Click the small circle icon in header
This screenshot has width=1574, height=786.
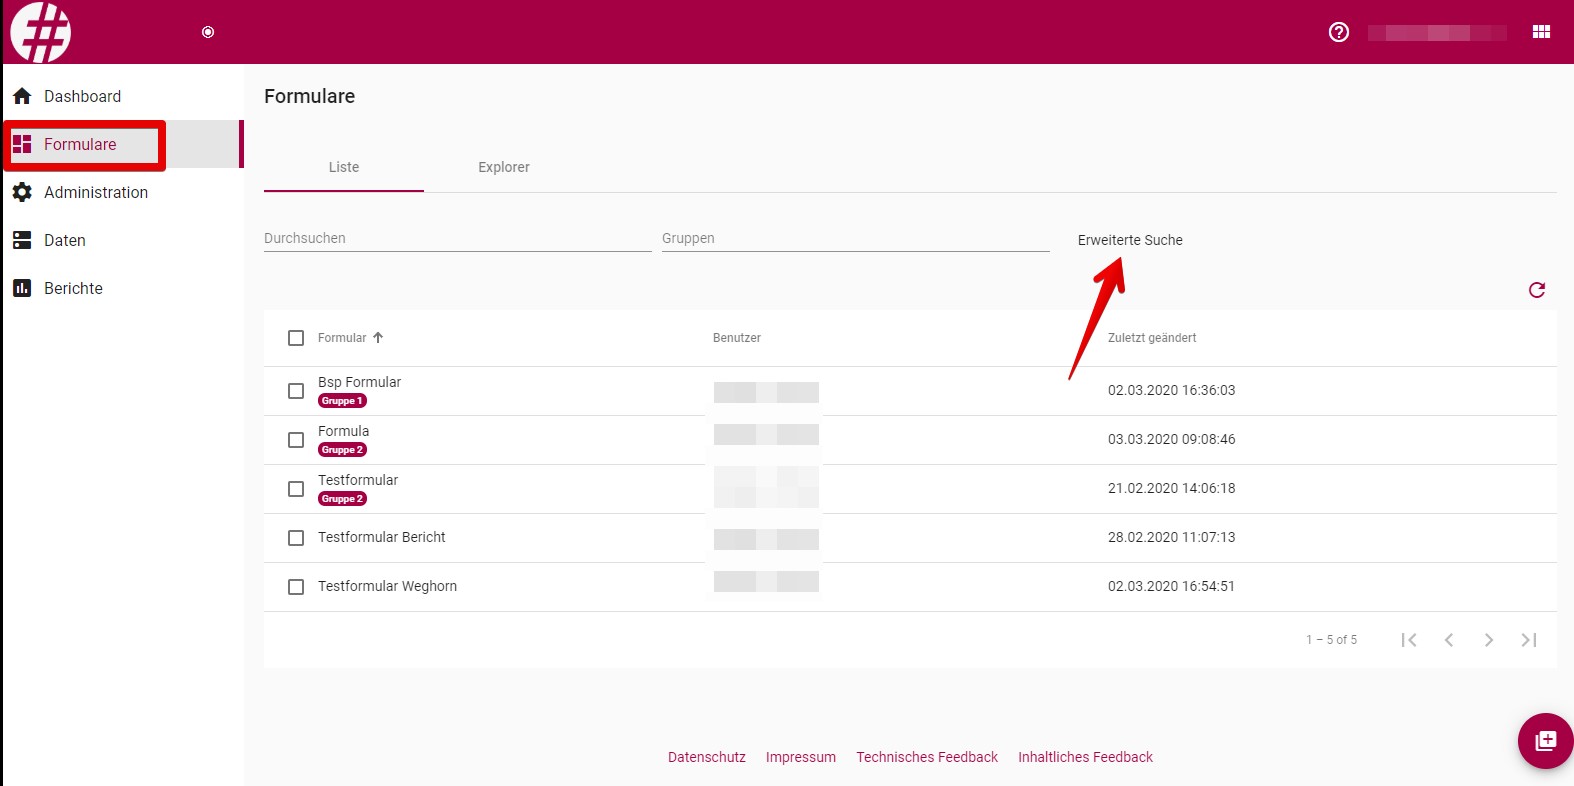pos(208,32)
